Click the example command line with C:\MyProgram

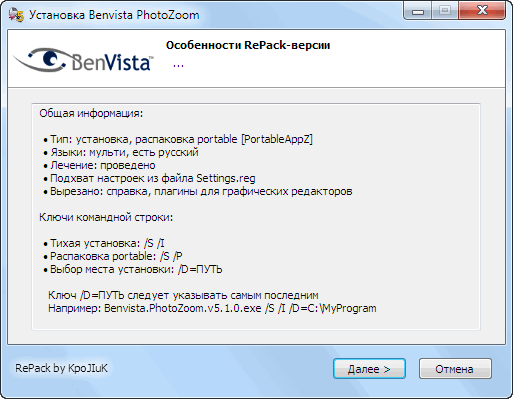point(212,308)
